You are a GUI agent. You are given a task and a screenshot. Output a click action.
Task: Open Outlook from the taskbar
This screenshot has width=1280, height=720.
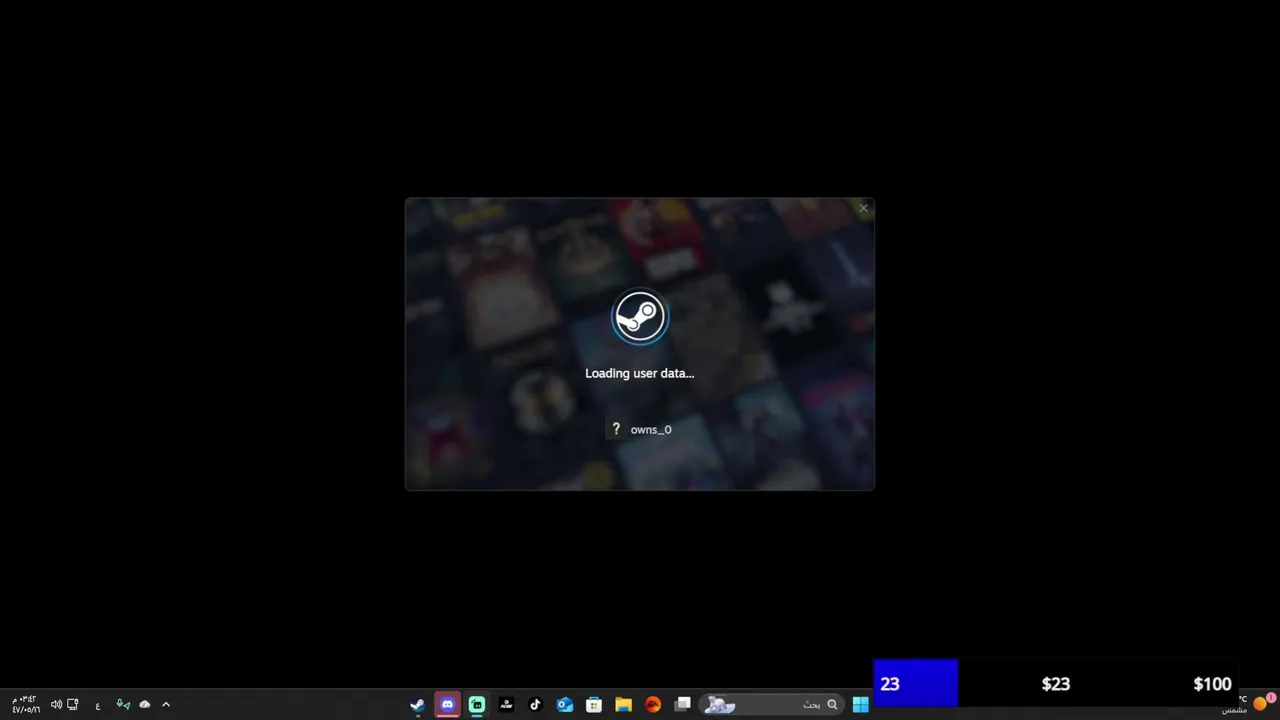[565, 705]
